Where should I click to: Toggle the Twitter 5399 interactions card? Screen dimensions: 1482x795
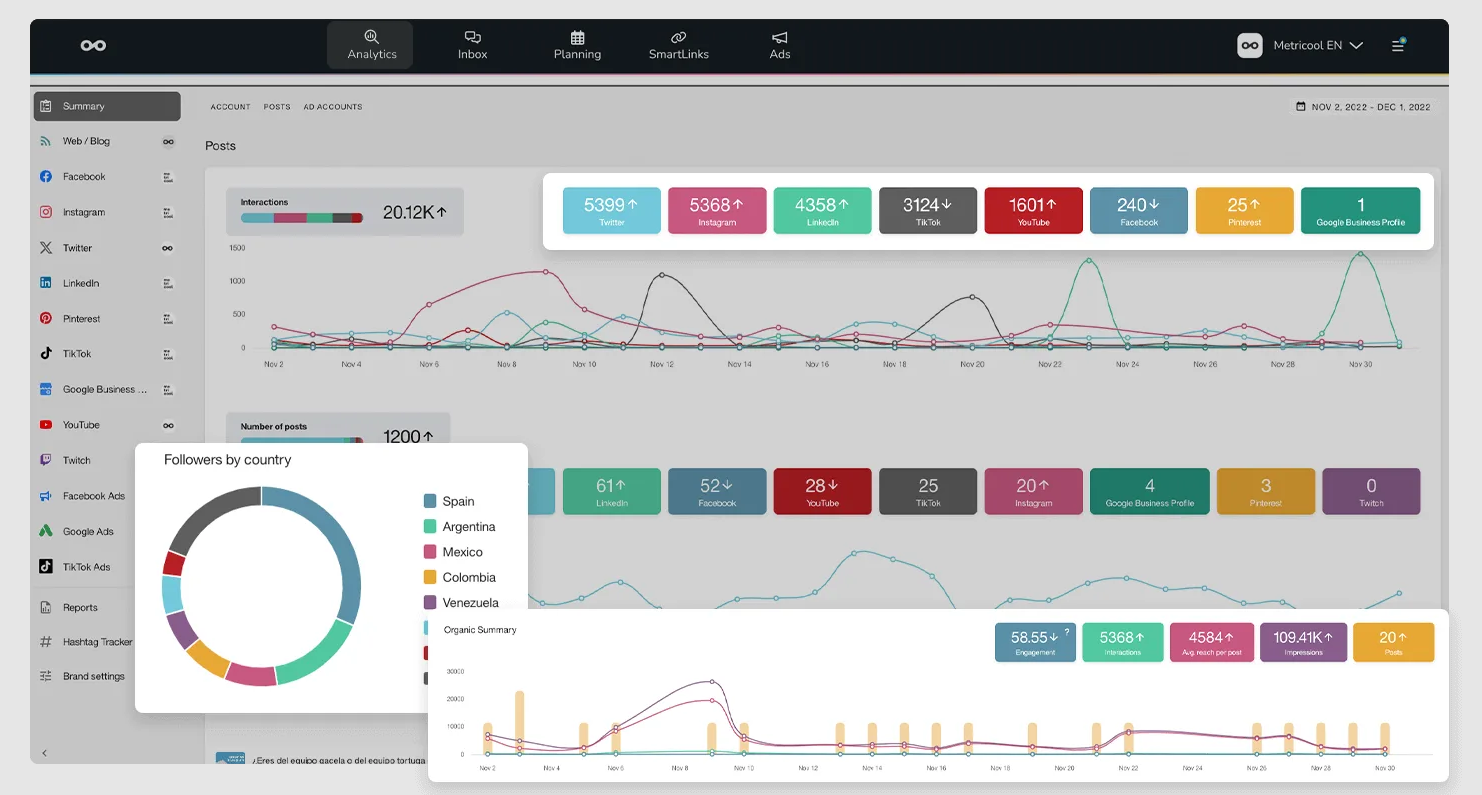coord(612,210)
